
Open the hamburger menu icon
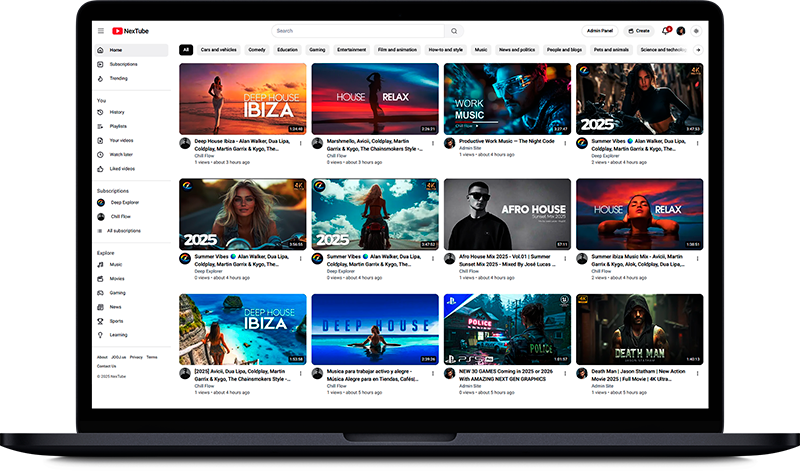tap(101, 31)
